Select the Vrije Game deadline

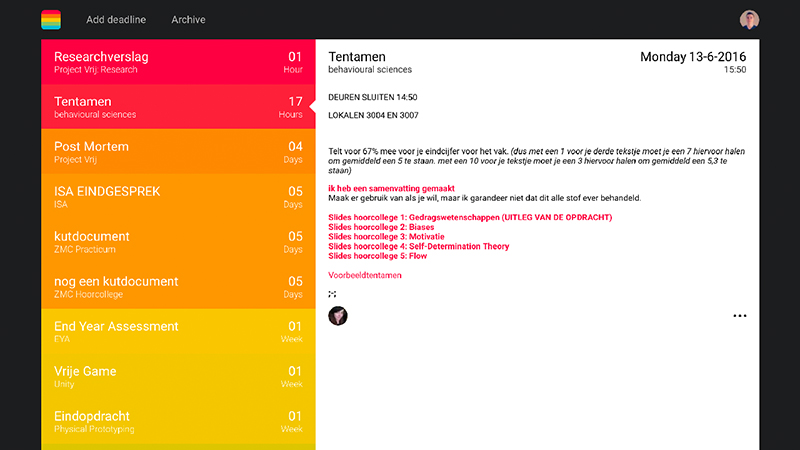[178, 376]
